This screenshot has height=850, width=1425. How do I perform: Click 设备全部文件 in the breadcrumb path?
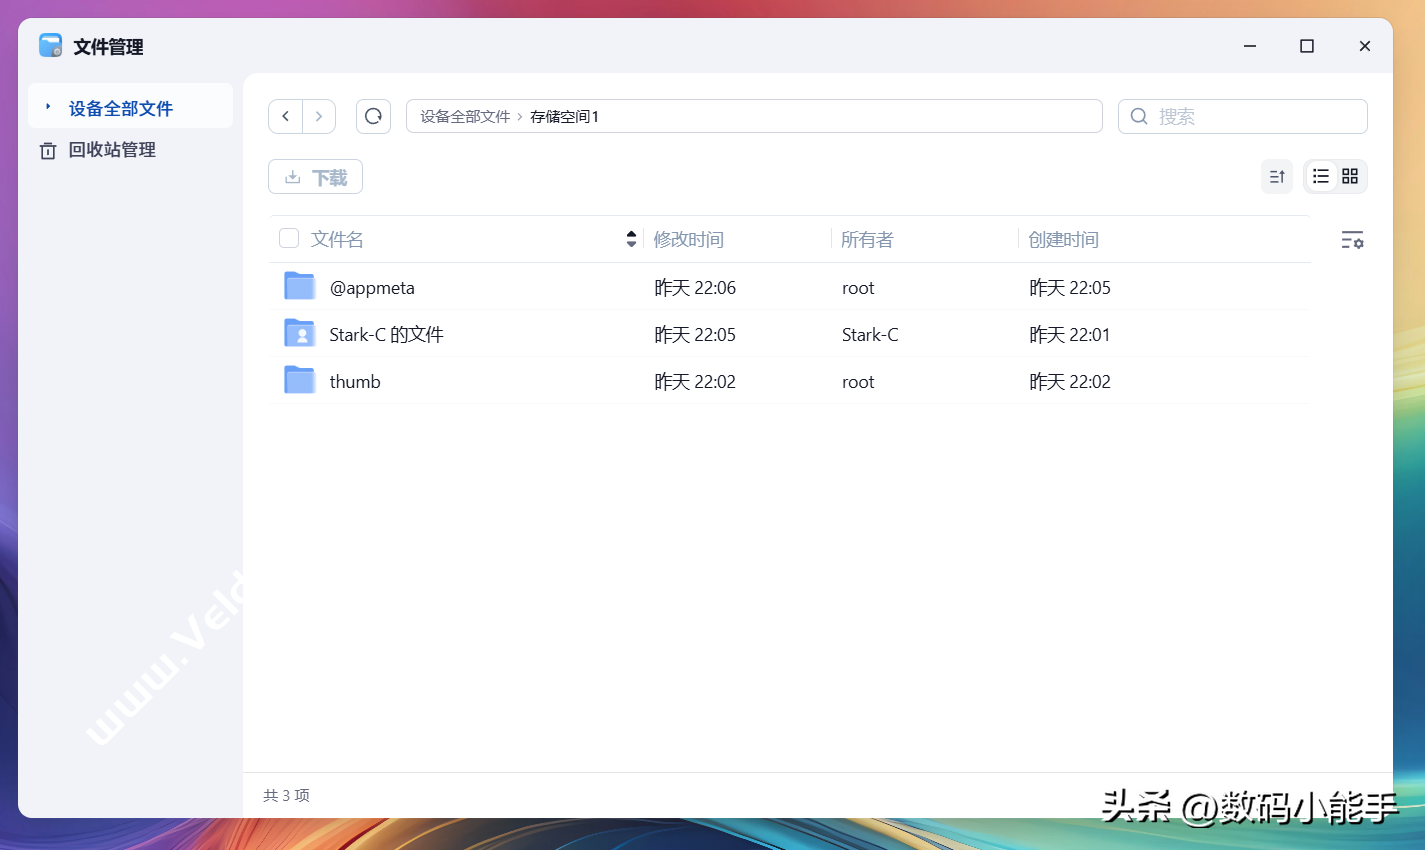click(465, 117)
